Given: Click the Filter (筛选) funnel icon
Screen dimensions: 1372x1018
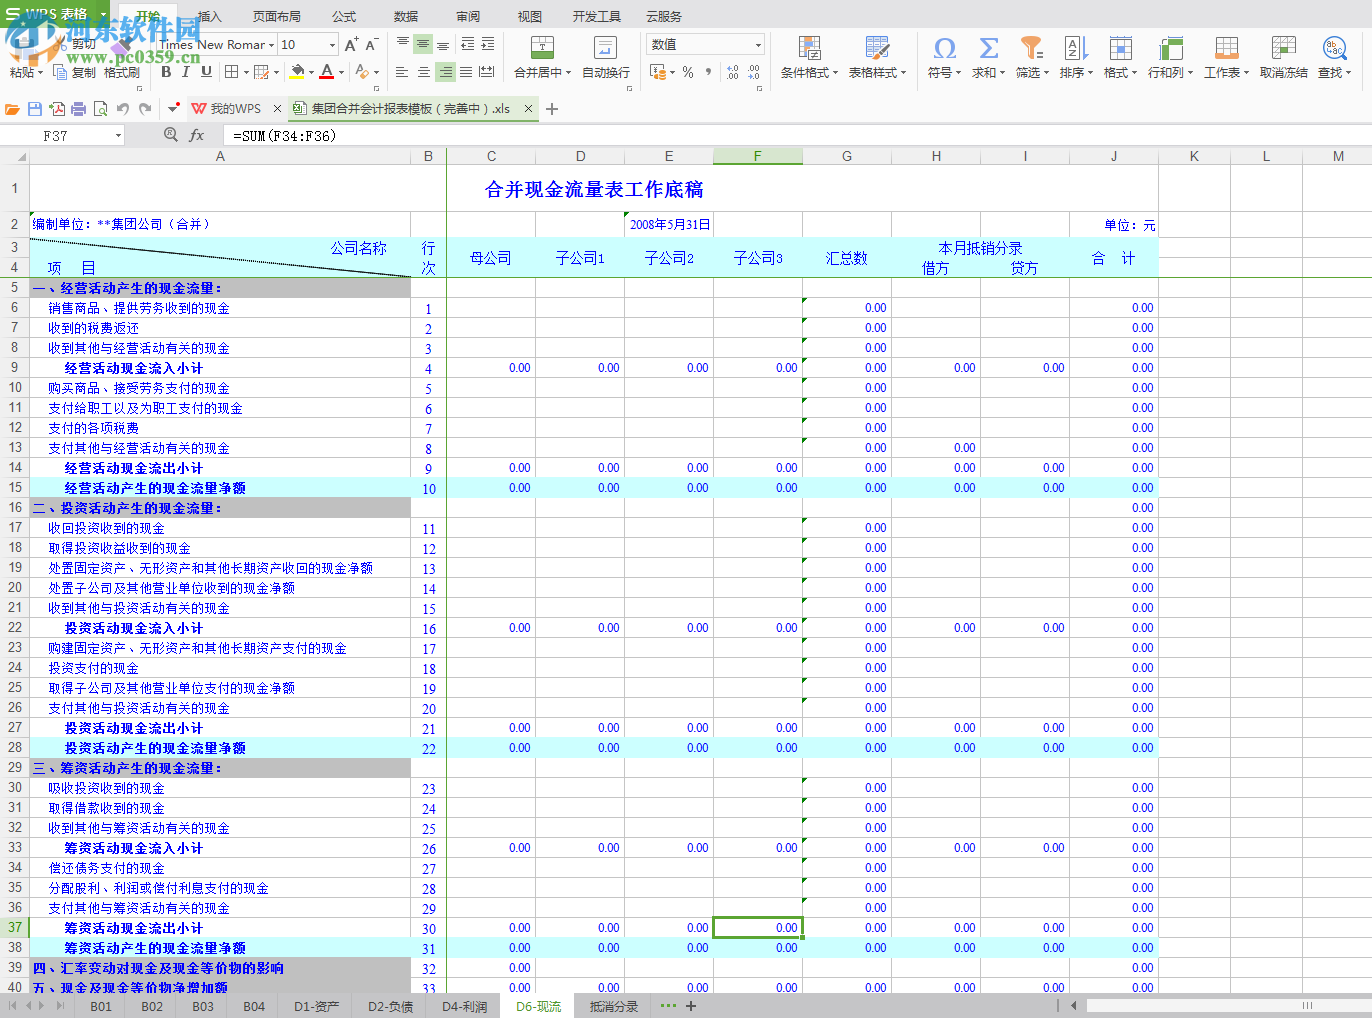Looking at the screenshot, I should point(1031,48).
